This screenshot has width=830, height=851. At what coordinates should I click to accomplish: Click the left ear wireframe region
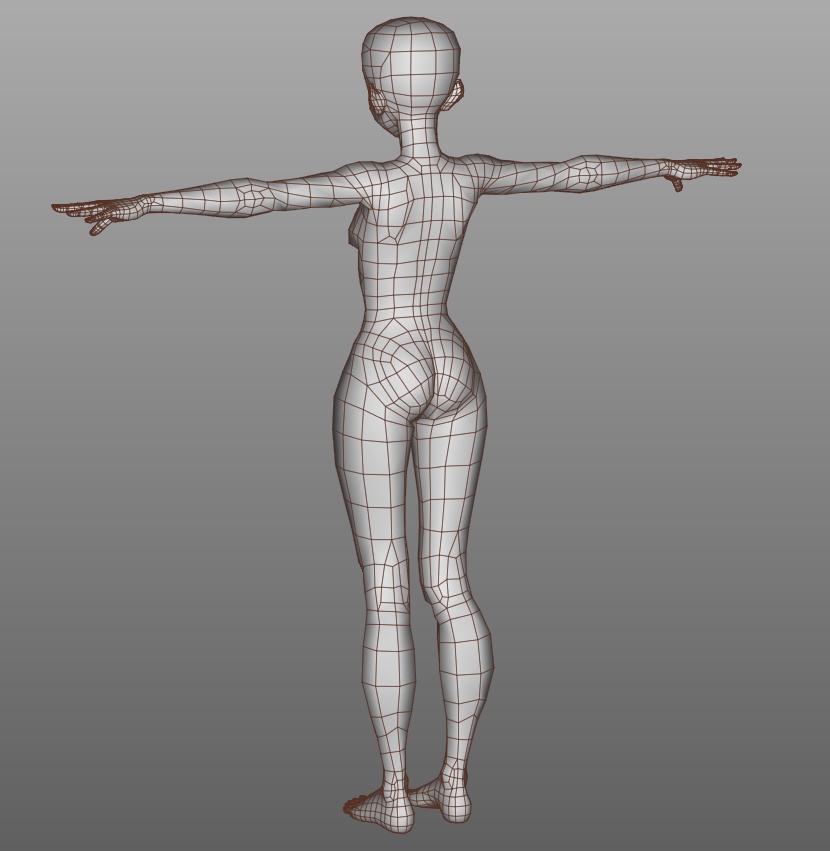[452, 95]
